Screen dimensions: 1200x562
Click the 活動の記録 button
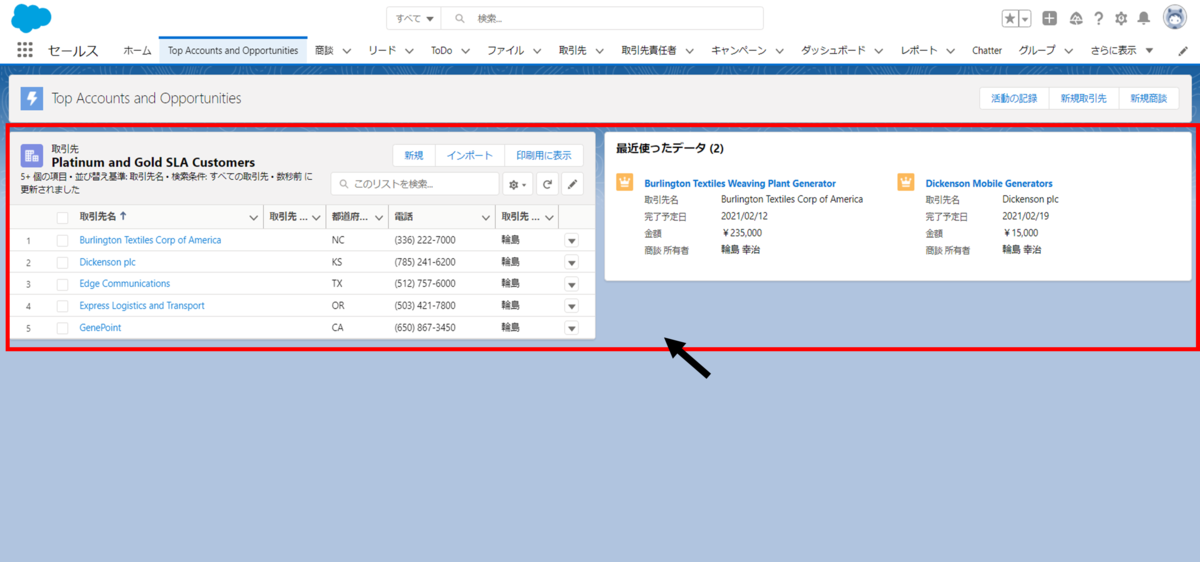pyautogui.click(x=1014, y=98)
